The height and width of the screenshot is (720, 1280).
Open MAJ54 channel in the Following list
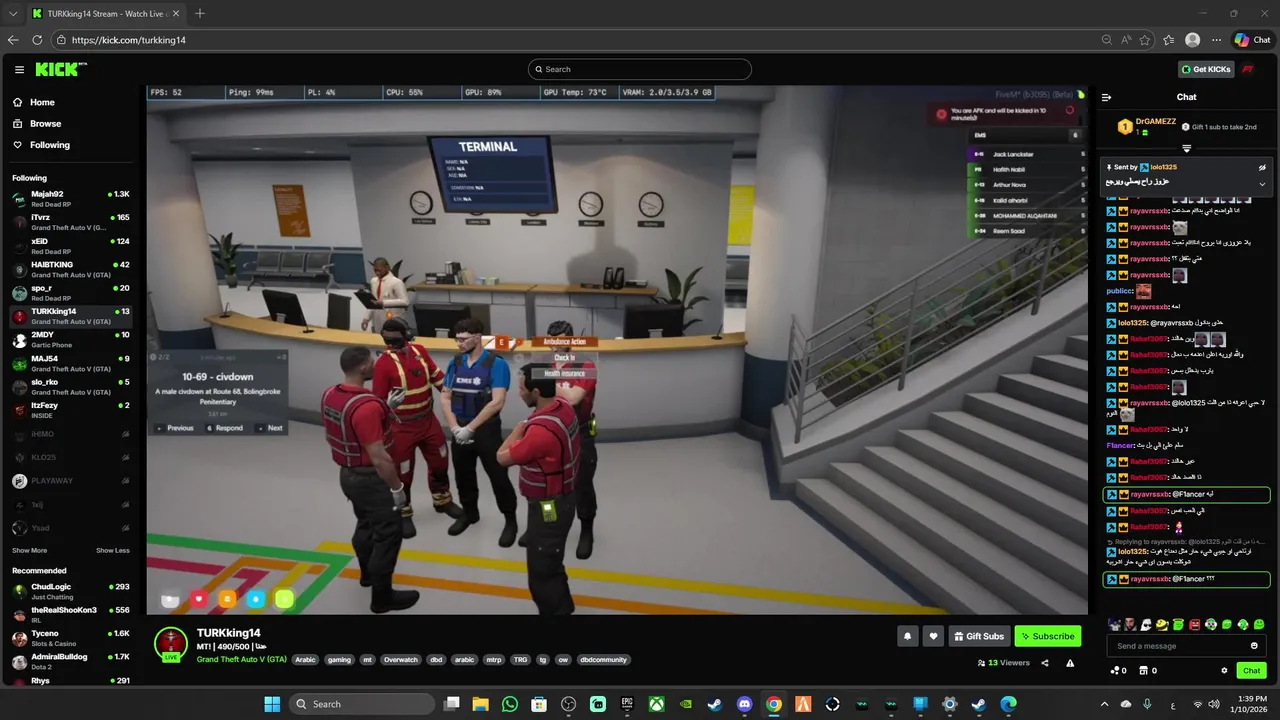pos(70,363)
